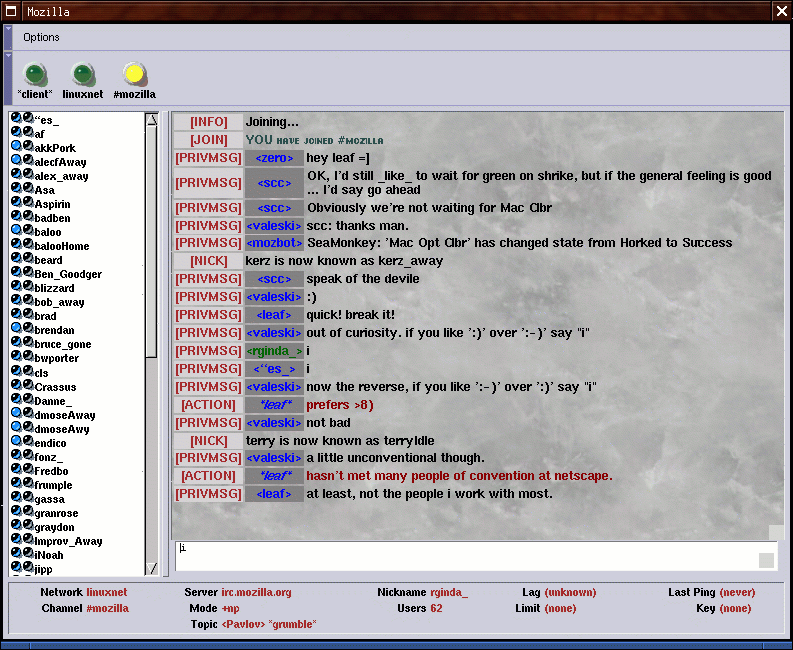Click the voice status icon next to beard

(28, 258)
